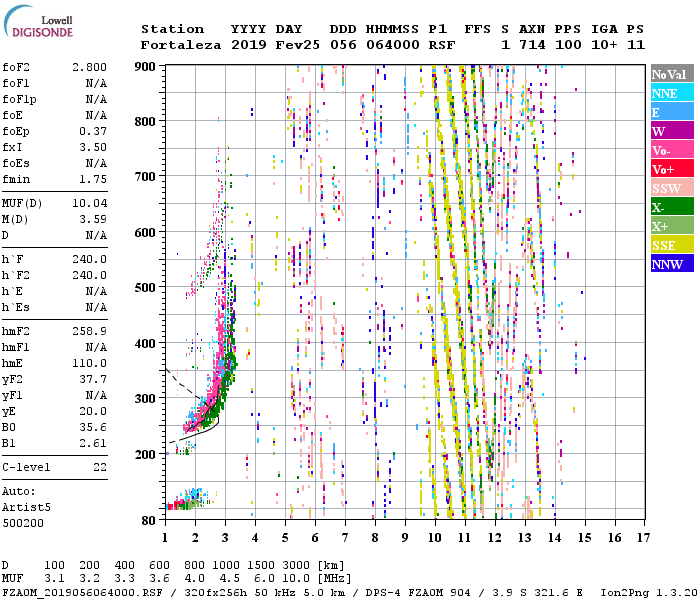The height and width of the screenshot is (600, 700).
Task: Click the RSF value under P1
Action: tap(442, 45)
